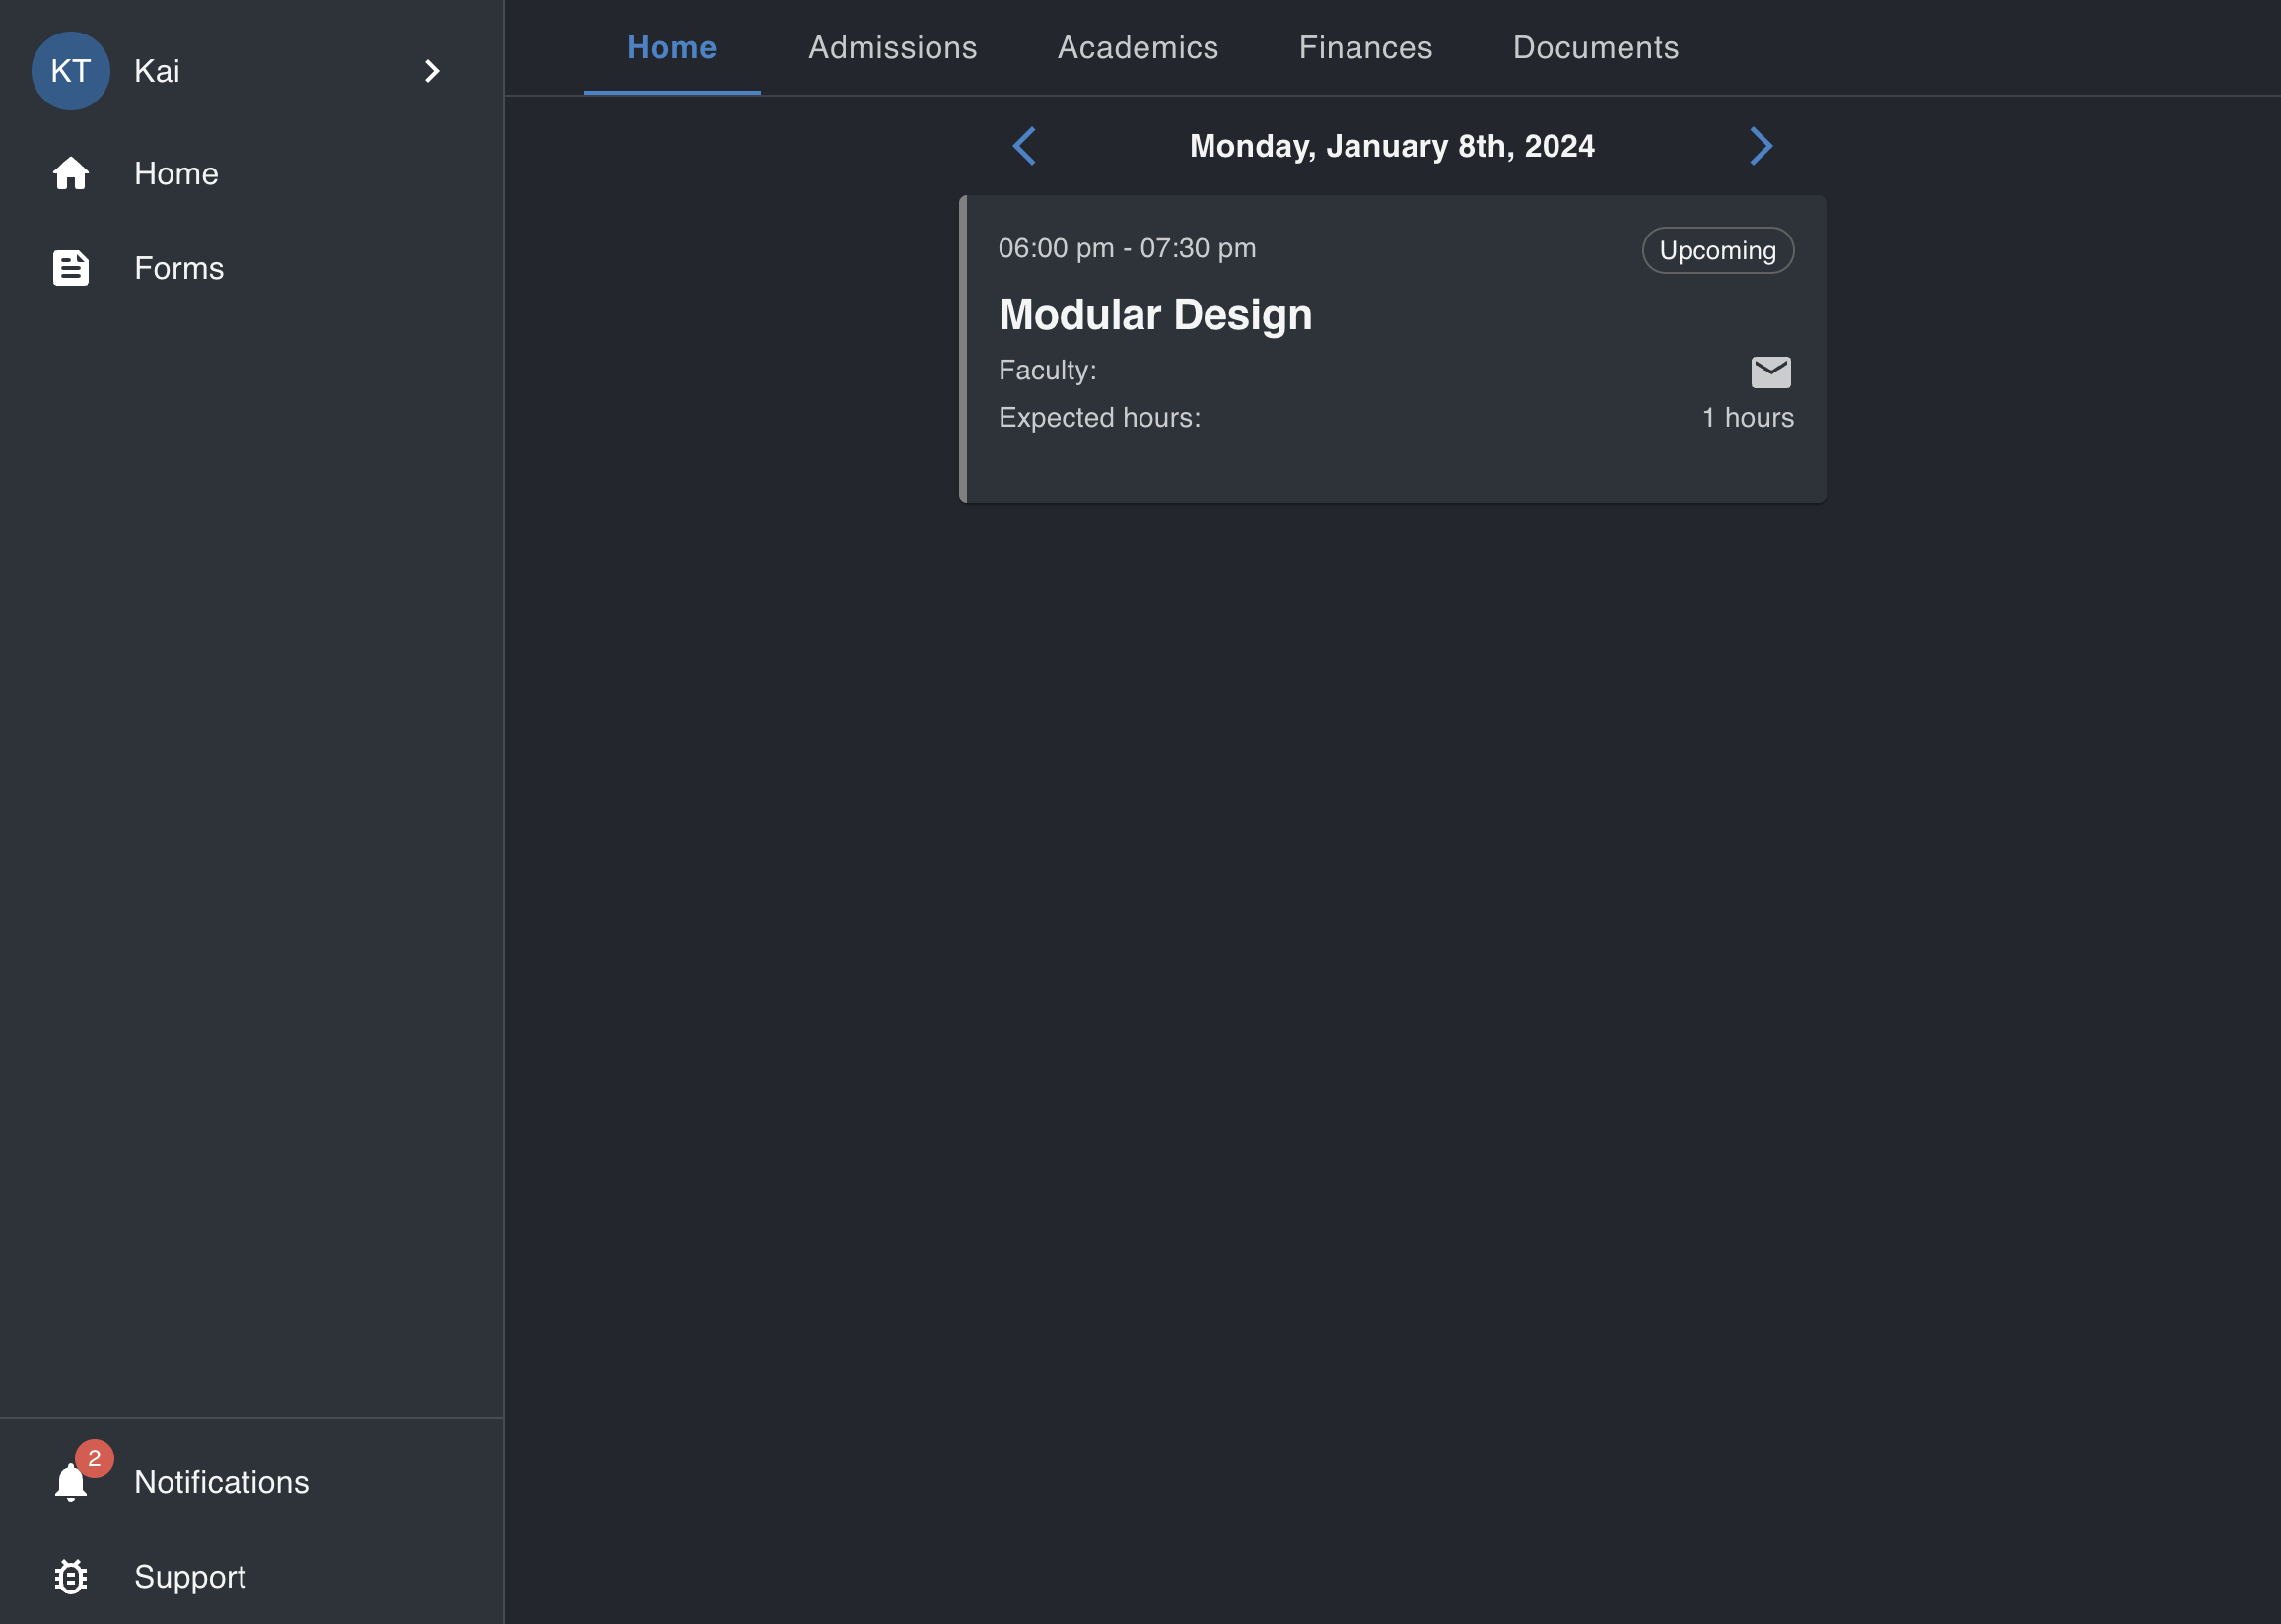Screen dimensions: 2281x1624
Task: Click the Upcoming status chip
Action: point(1718,250)
